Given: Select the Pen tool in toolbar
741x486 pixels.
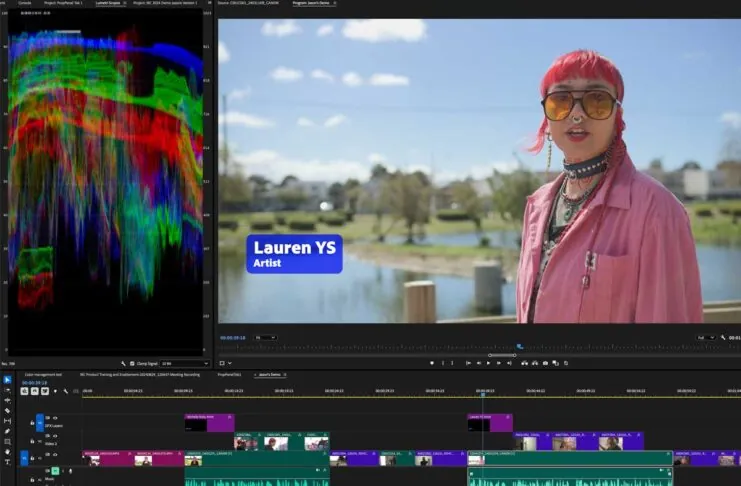Looking at the screenshot, I should 7,431.
